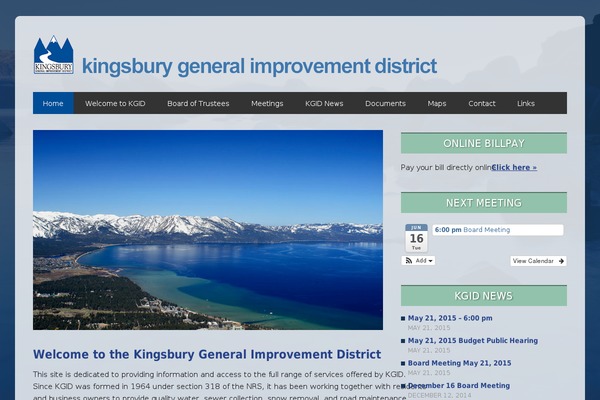Open May 21, 2015 Budget Public Hearing

point(473,340)
